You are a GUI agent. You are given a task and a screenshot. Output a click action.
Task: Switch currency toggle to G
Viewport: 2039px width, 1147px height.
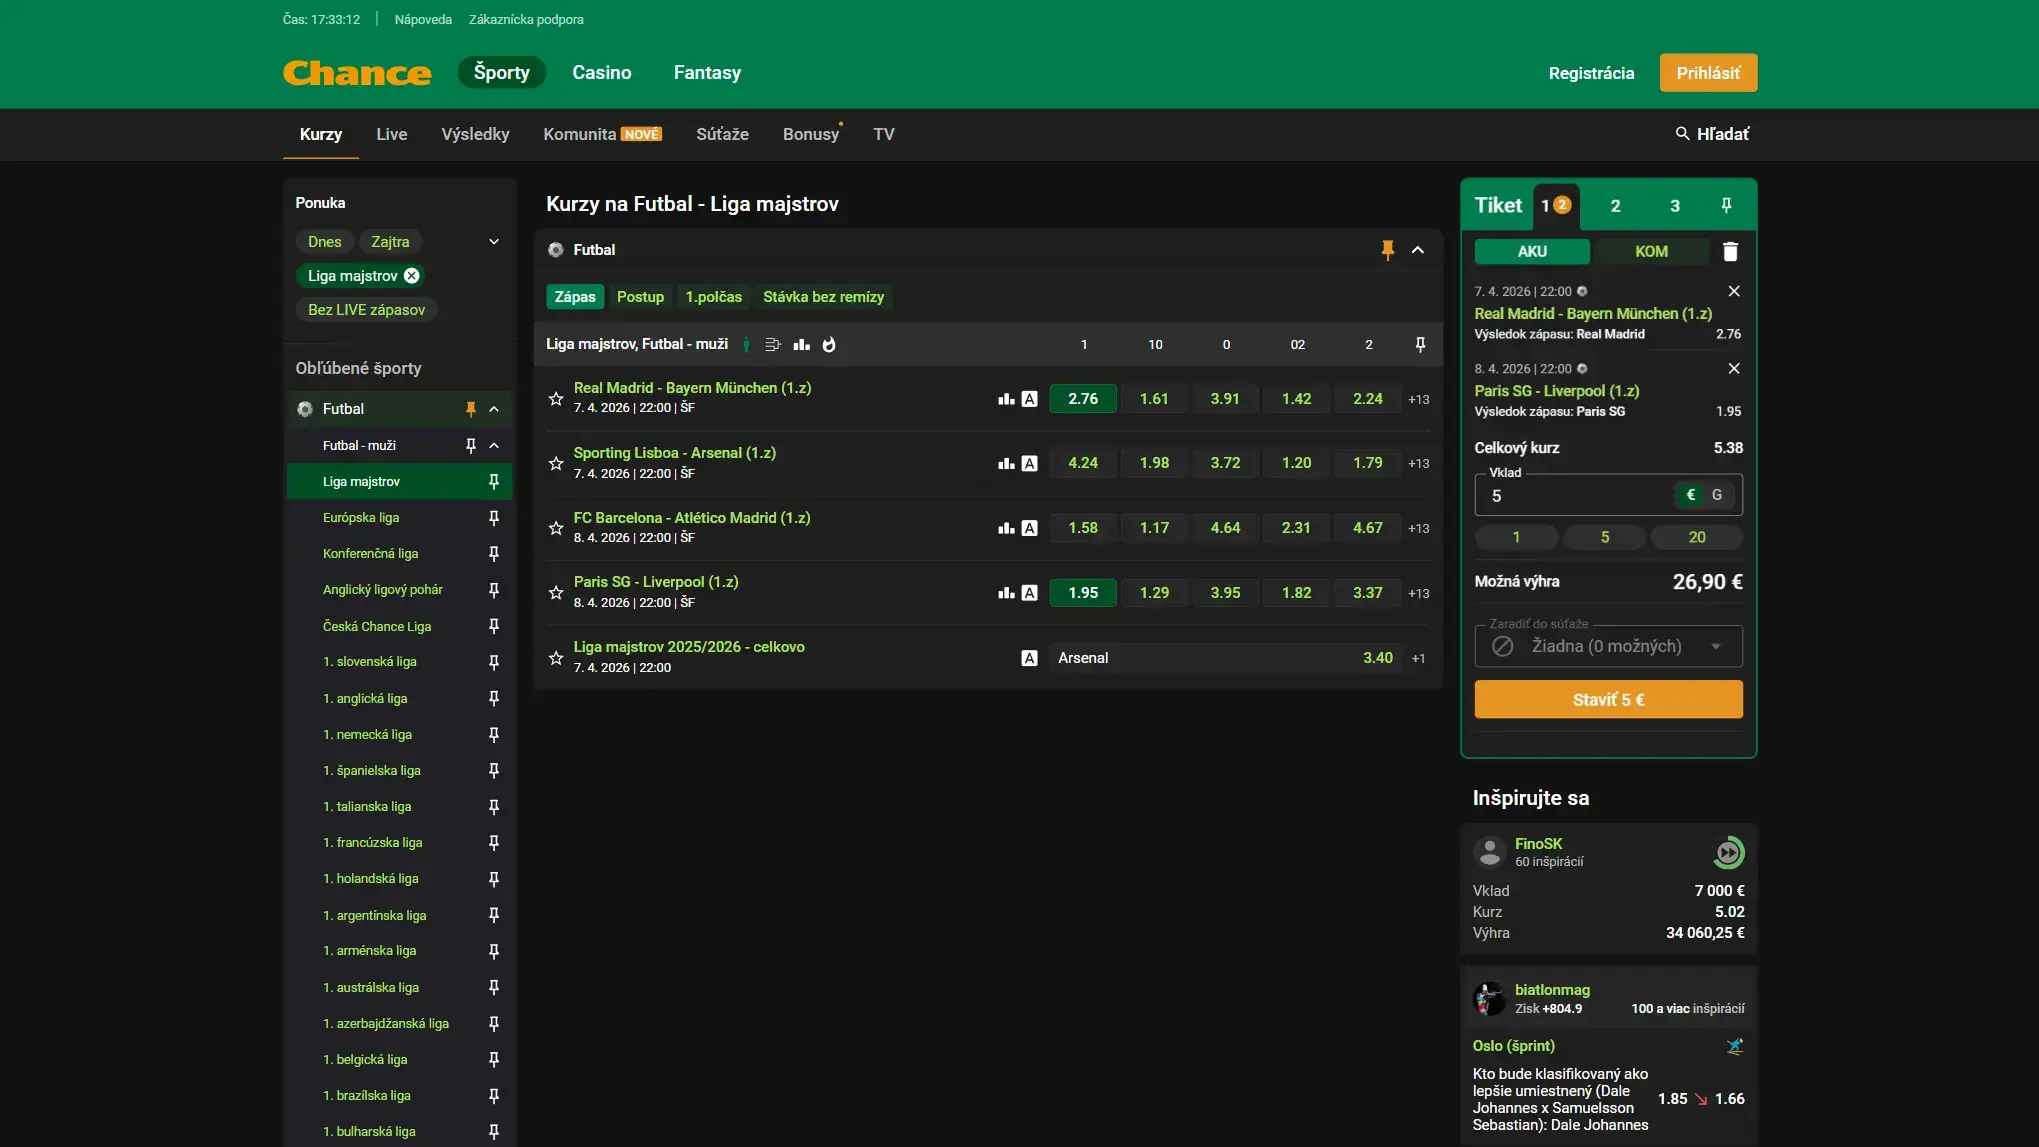coord(1717,495)
